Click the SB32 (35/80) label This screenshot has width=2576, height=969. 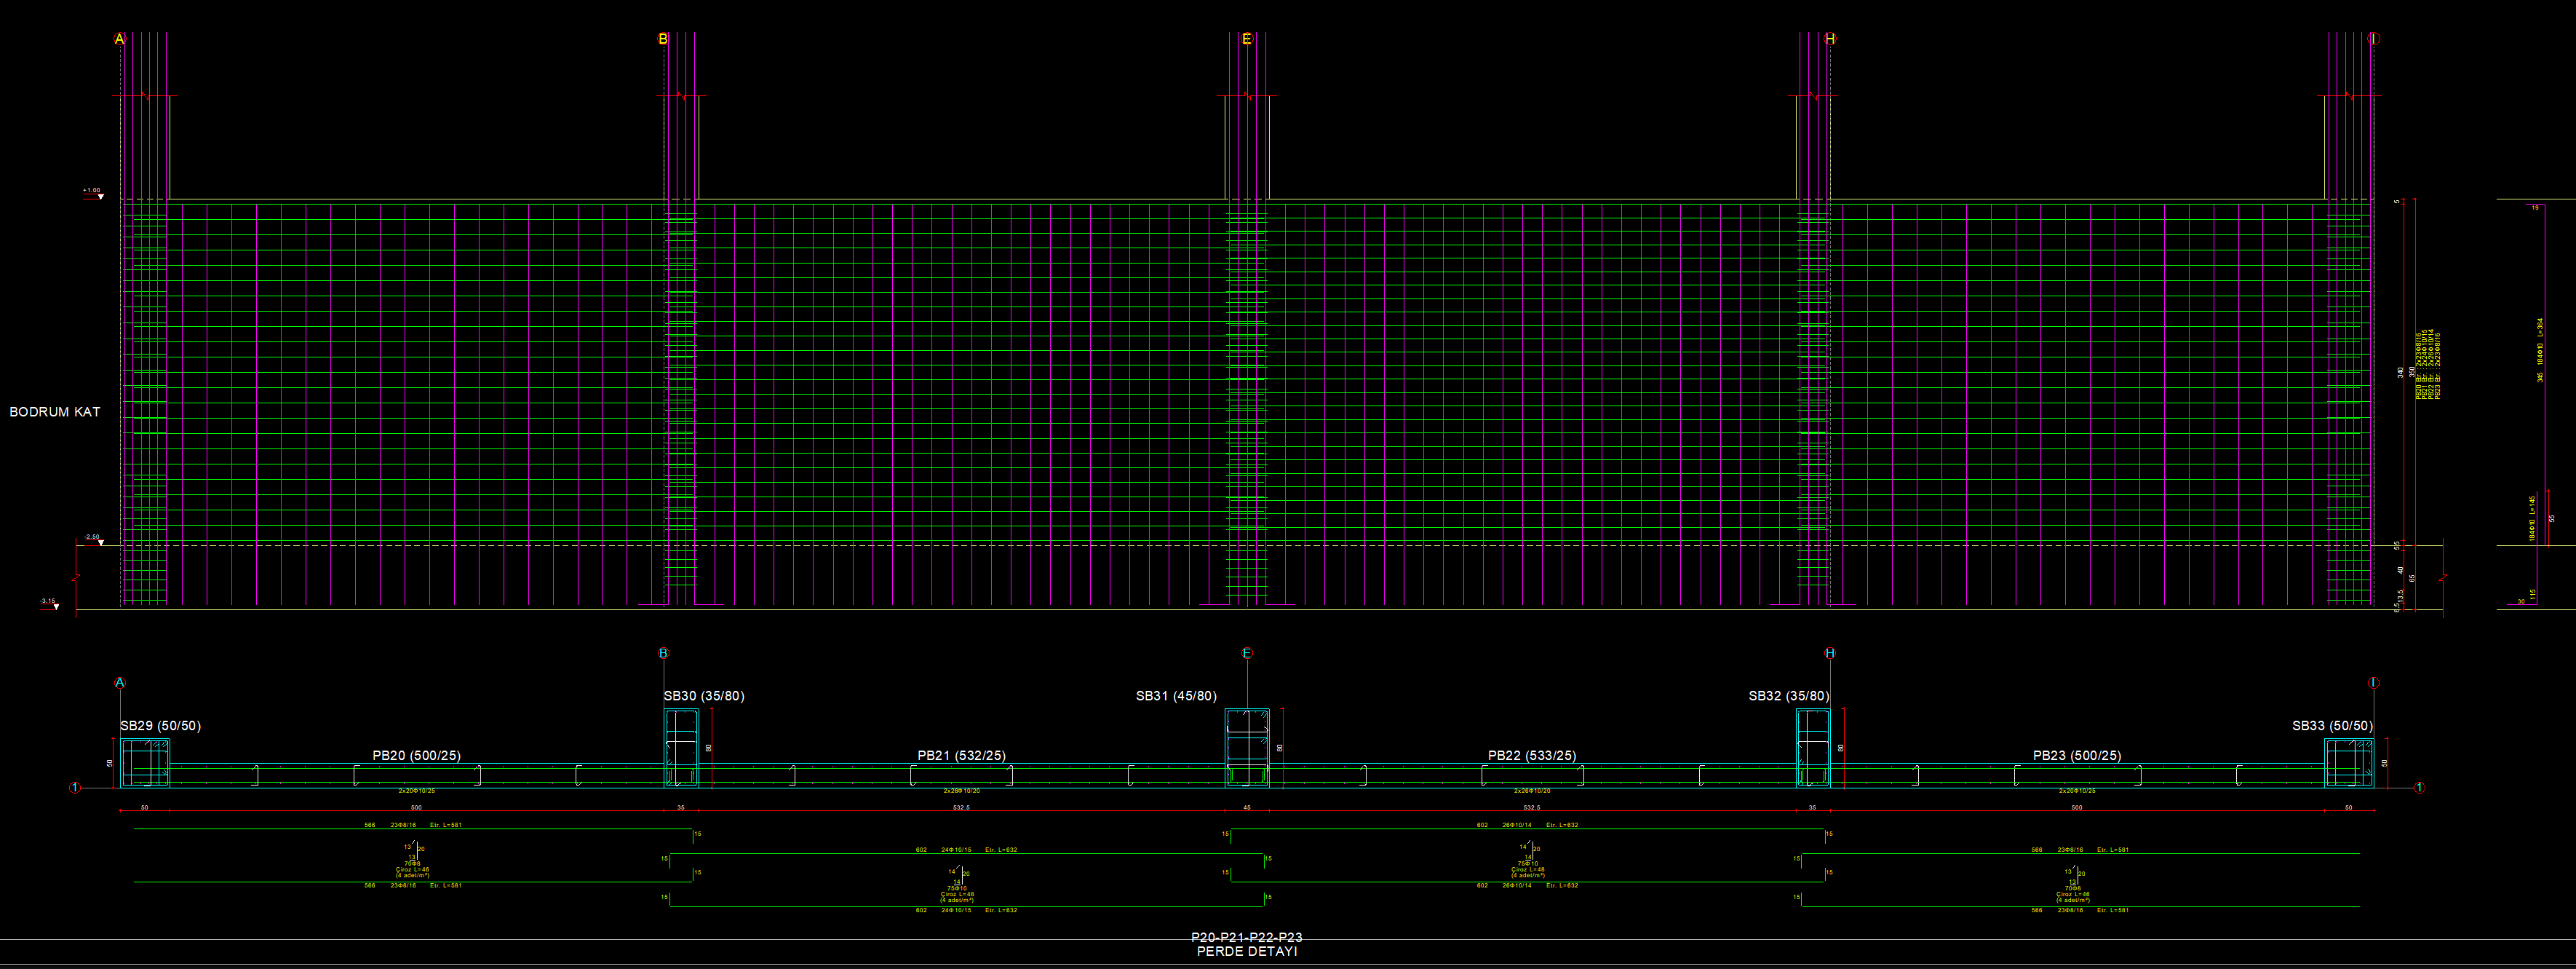coord(1789,696)
